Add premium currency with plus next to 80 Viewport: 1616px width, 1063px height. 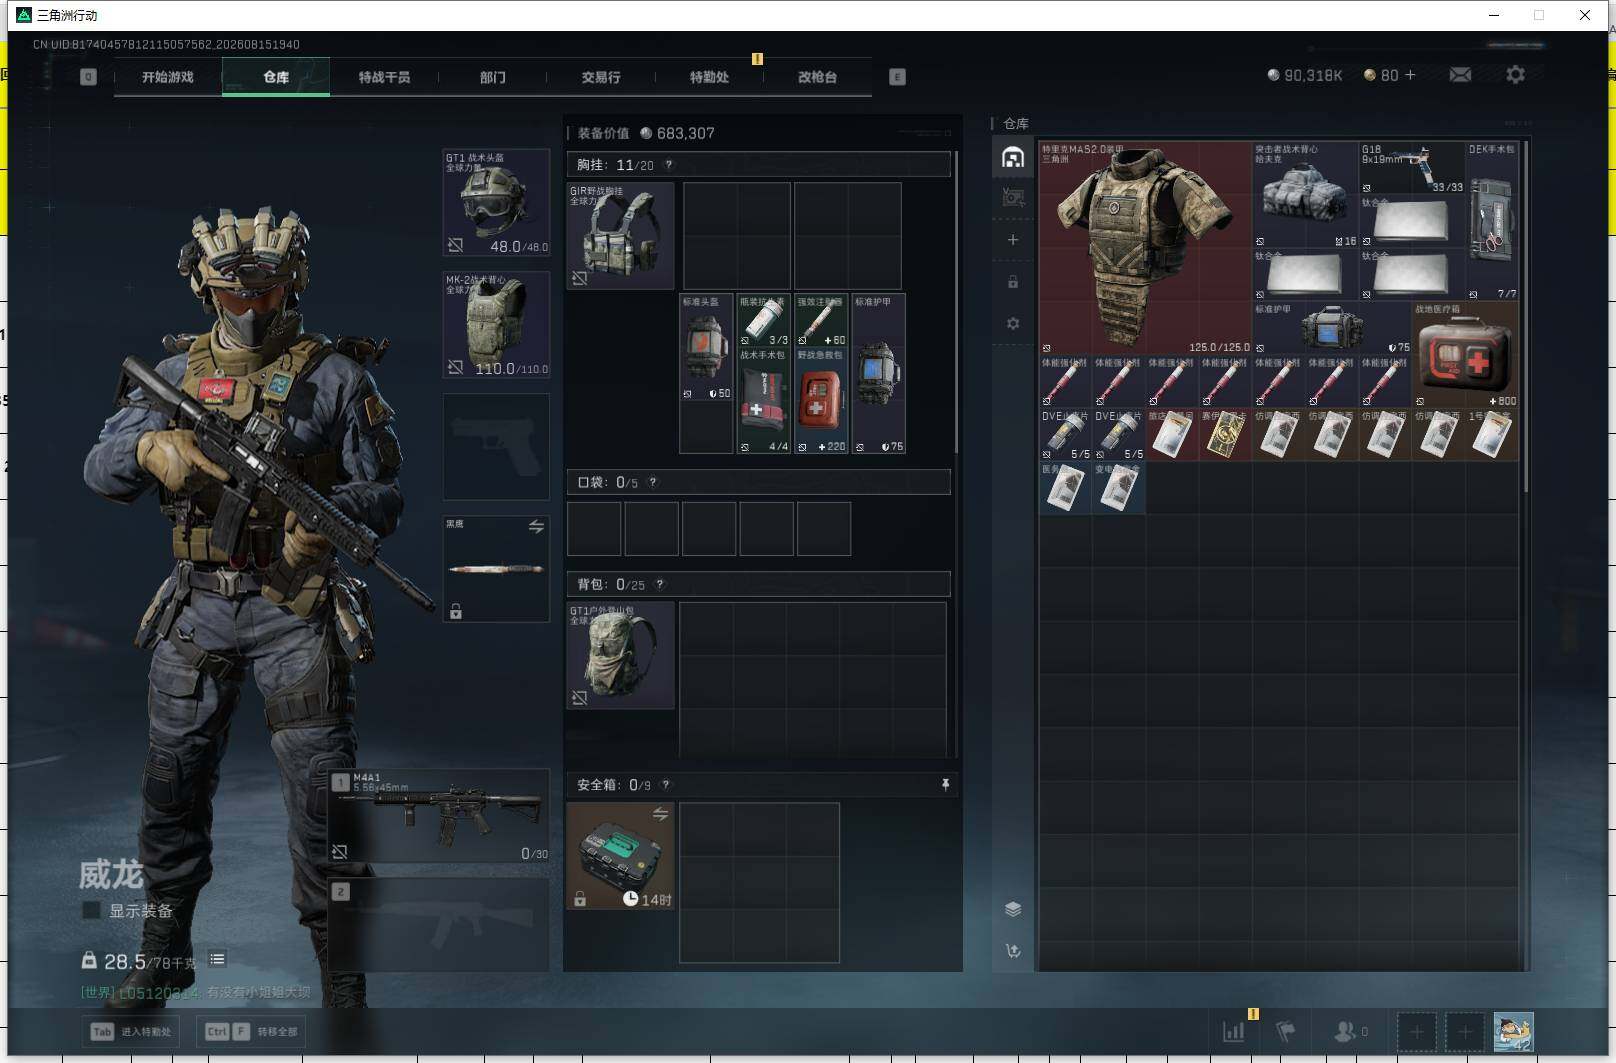(1410, 75)
